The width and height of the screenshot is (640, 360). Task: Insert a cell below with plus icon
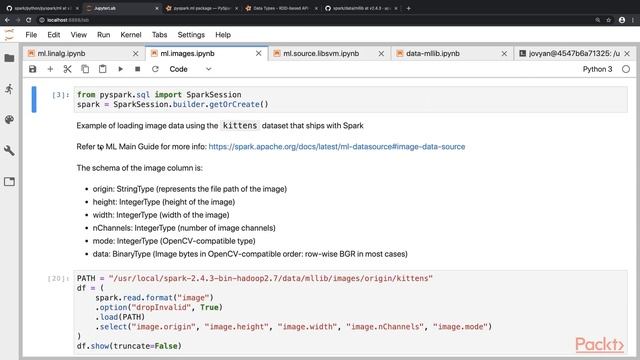50,69
